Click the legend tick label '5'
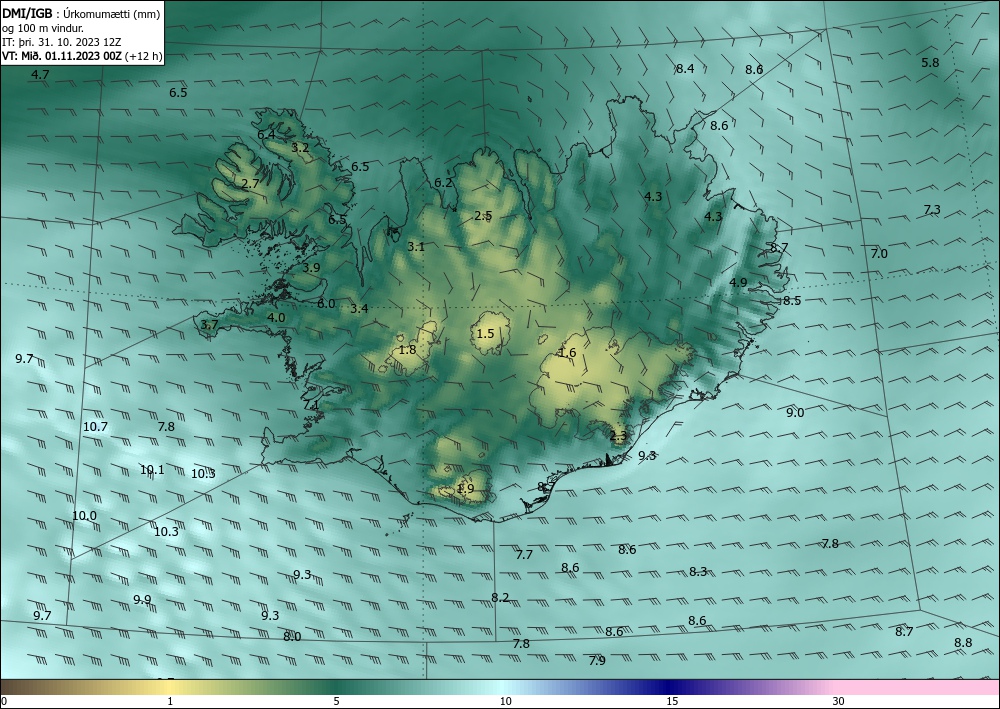This screenshot has height=709, width=1000. pyautogui.click(x=336, y=702)
